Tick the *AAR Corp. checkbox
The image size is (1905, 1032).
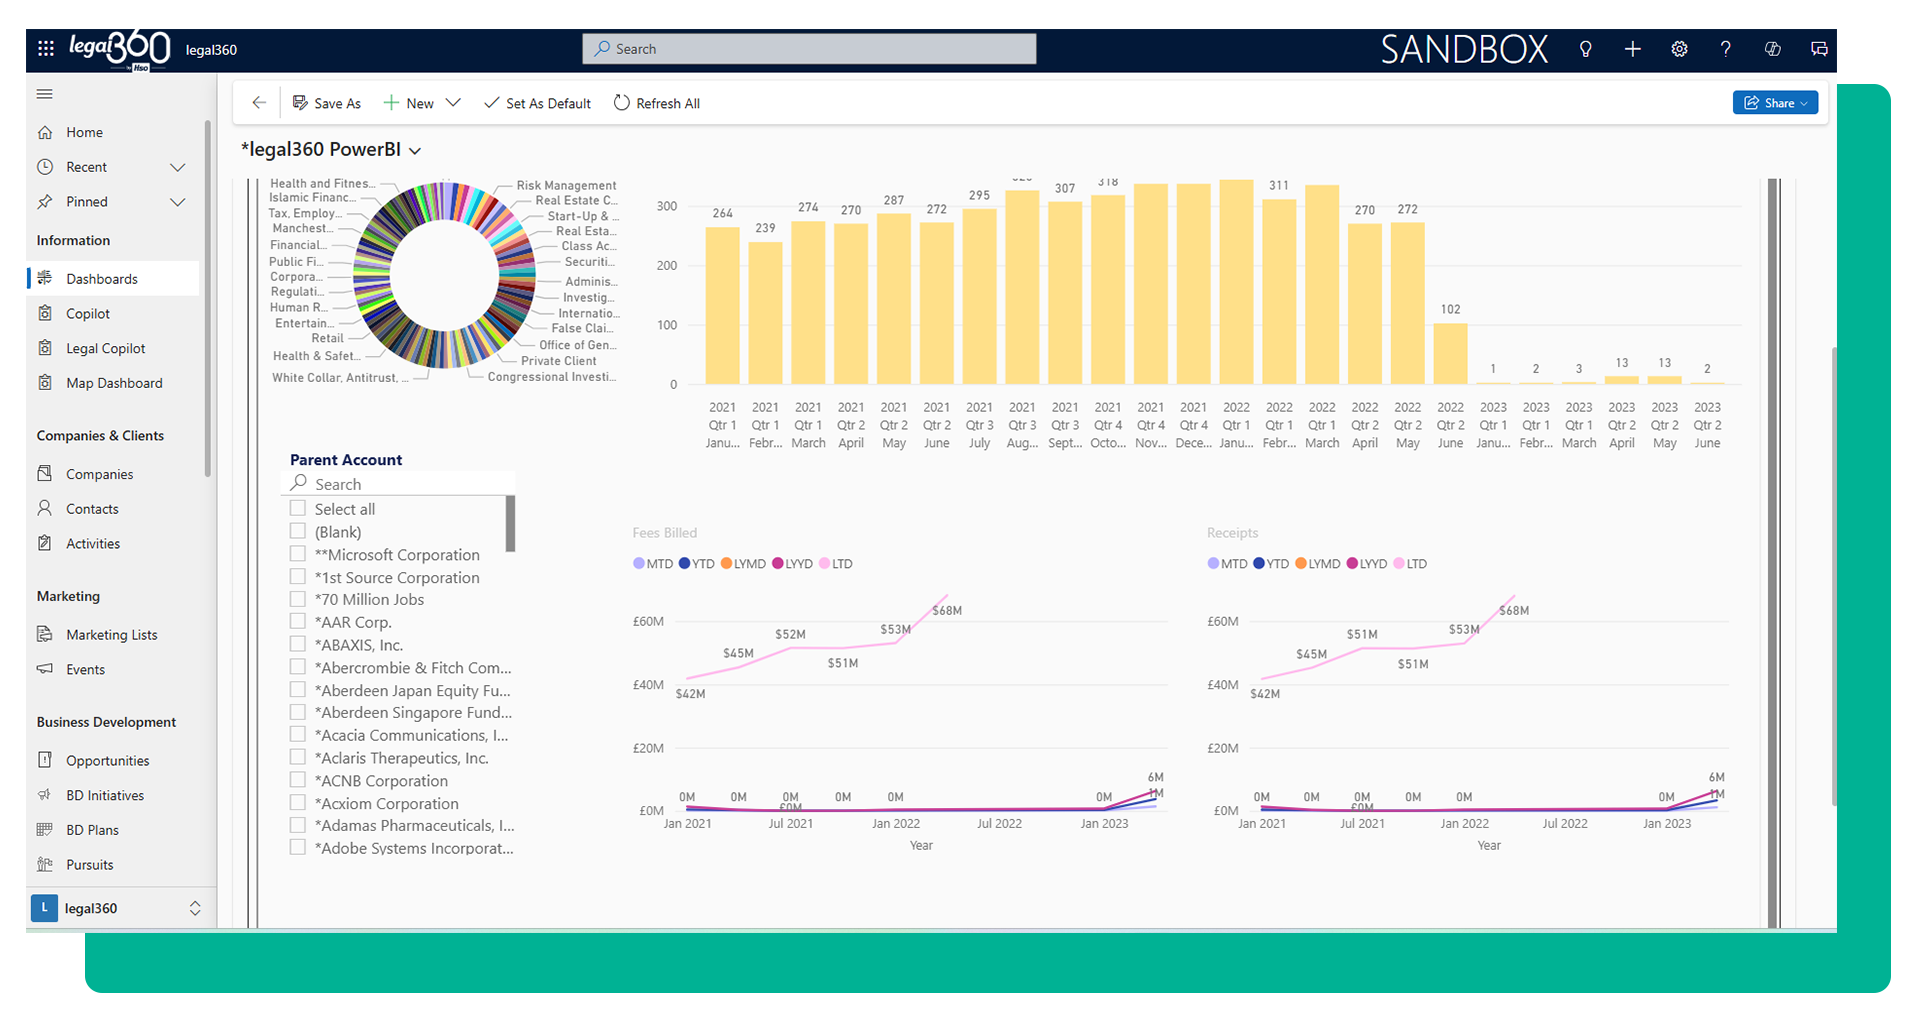(x=298, y=622)
